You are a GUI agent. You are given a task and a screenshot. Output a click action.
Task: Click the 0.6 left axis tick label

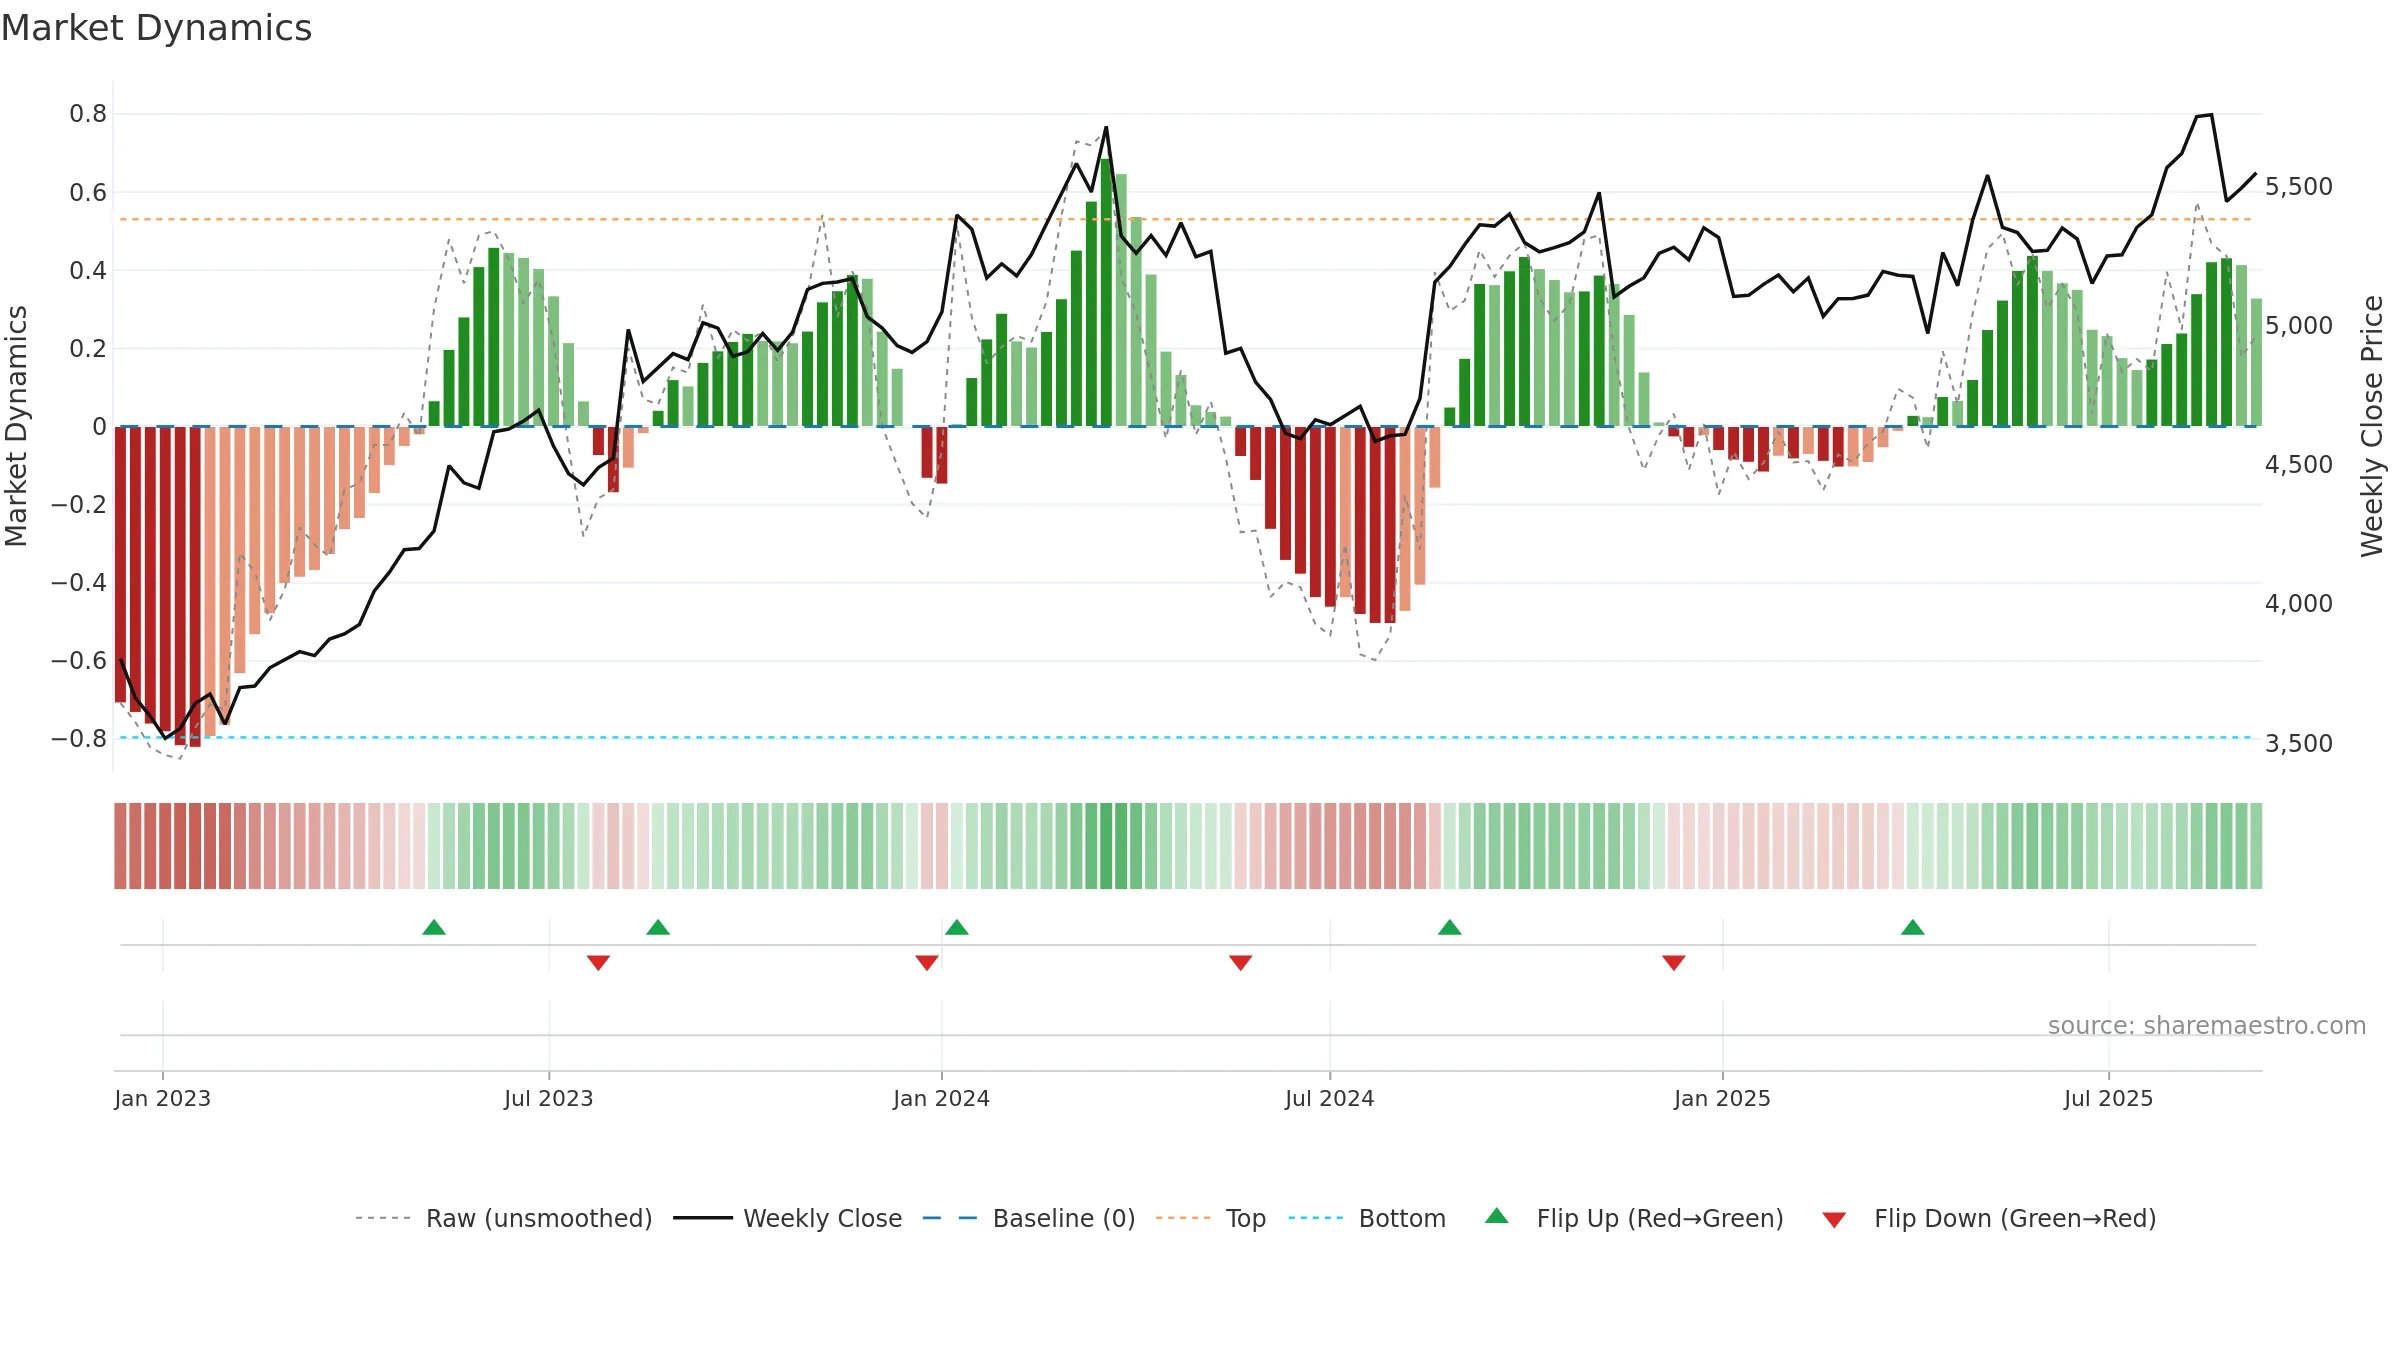[88, 192]
